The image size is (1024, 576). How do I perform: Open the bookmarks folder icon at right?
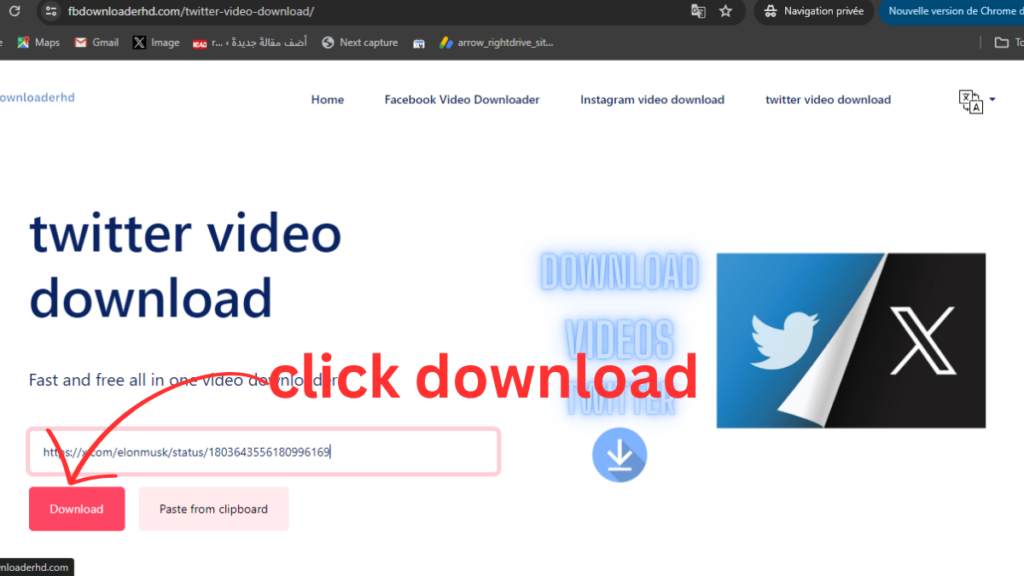click(1001, 42)
